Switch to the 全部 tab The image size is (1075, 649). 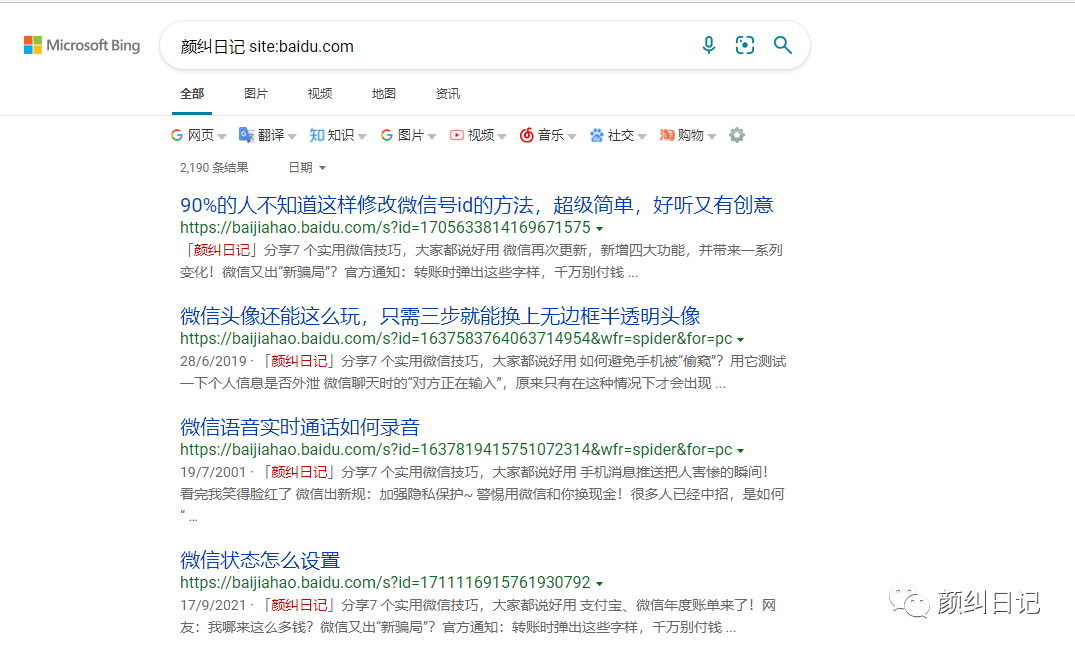pyautogui.click(x=192, y=93)
